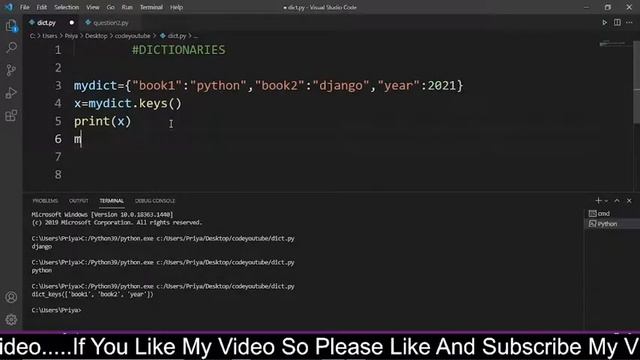The height and width of the screenshot is (360, 640).
Task: Run Python file with play button
Action: click(x=604, y=22)
